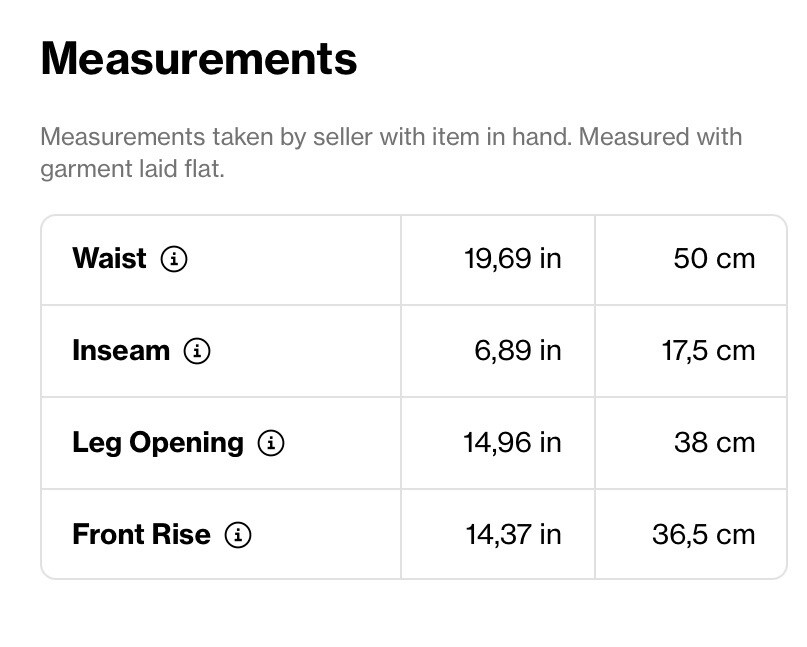Click the 'garment laid flat' text line
807x647 pixels.
tap(132, 169)
